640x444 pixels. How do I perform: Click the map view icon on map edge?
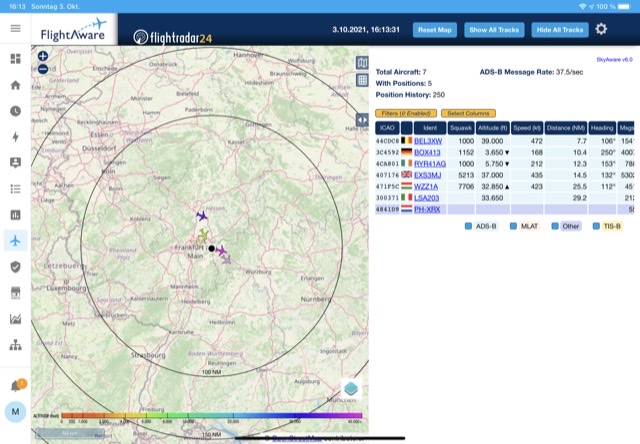(362, 63)
